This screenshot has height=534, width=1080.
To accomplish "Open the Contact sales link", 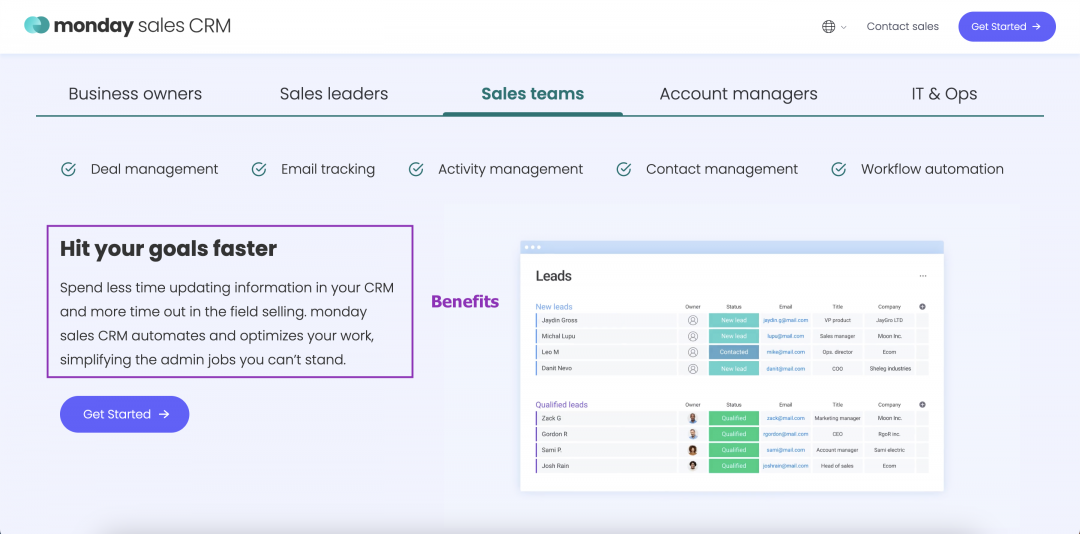I will tap(902, 26).
